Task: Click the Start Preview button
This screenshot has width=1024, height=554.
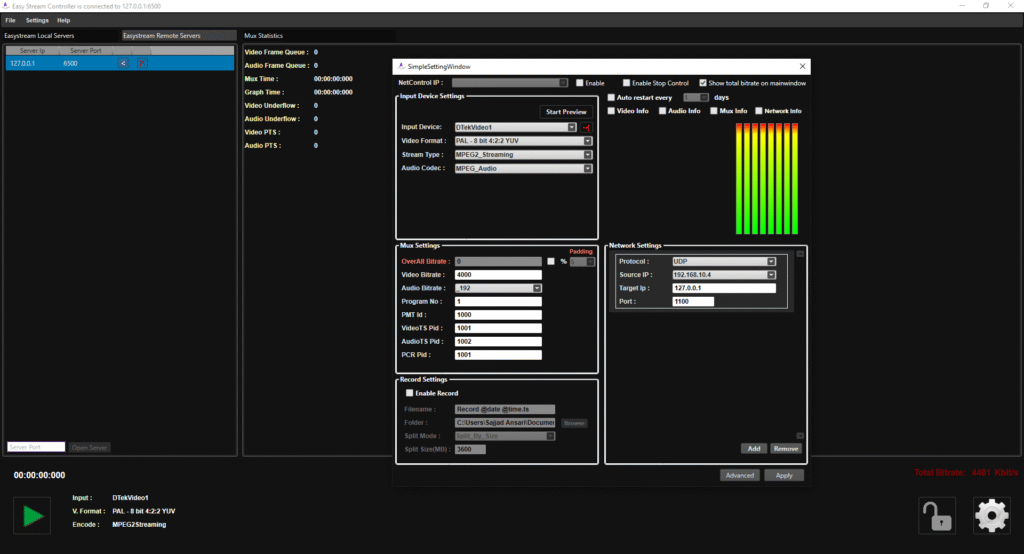Action: coord(566,112)
